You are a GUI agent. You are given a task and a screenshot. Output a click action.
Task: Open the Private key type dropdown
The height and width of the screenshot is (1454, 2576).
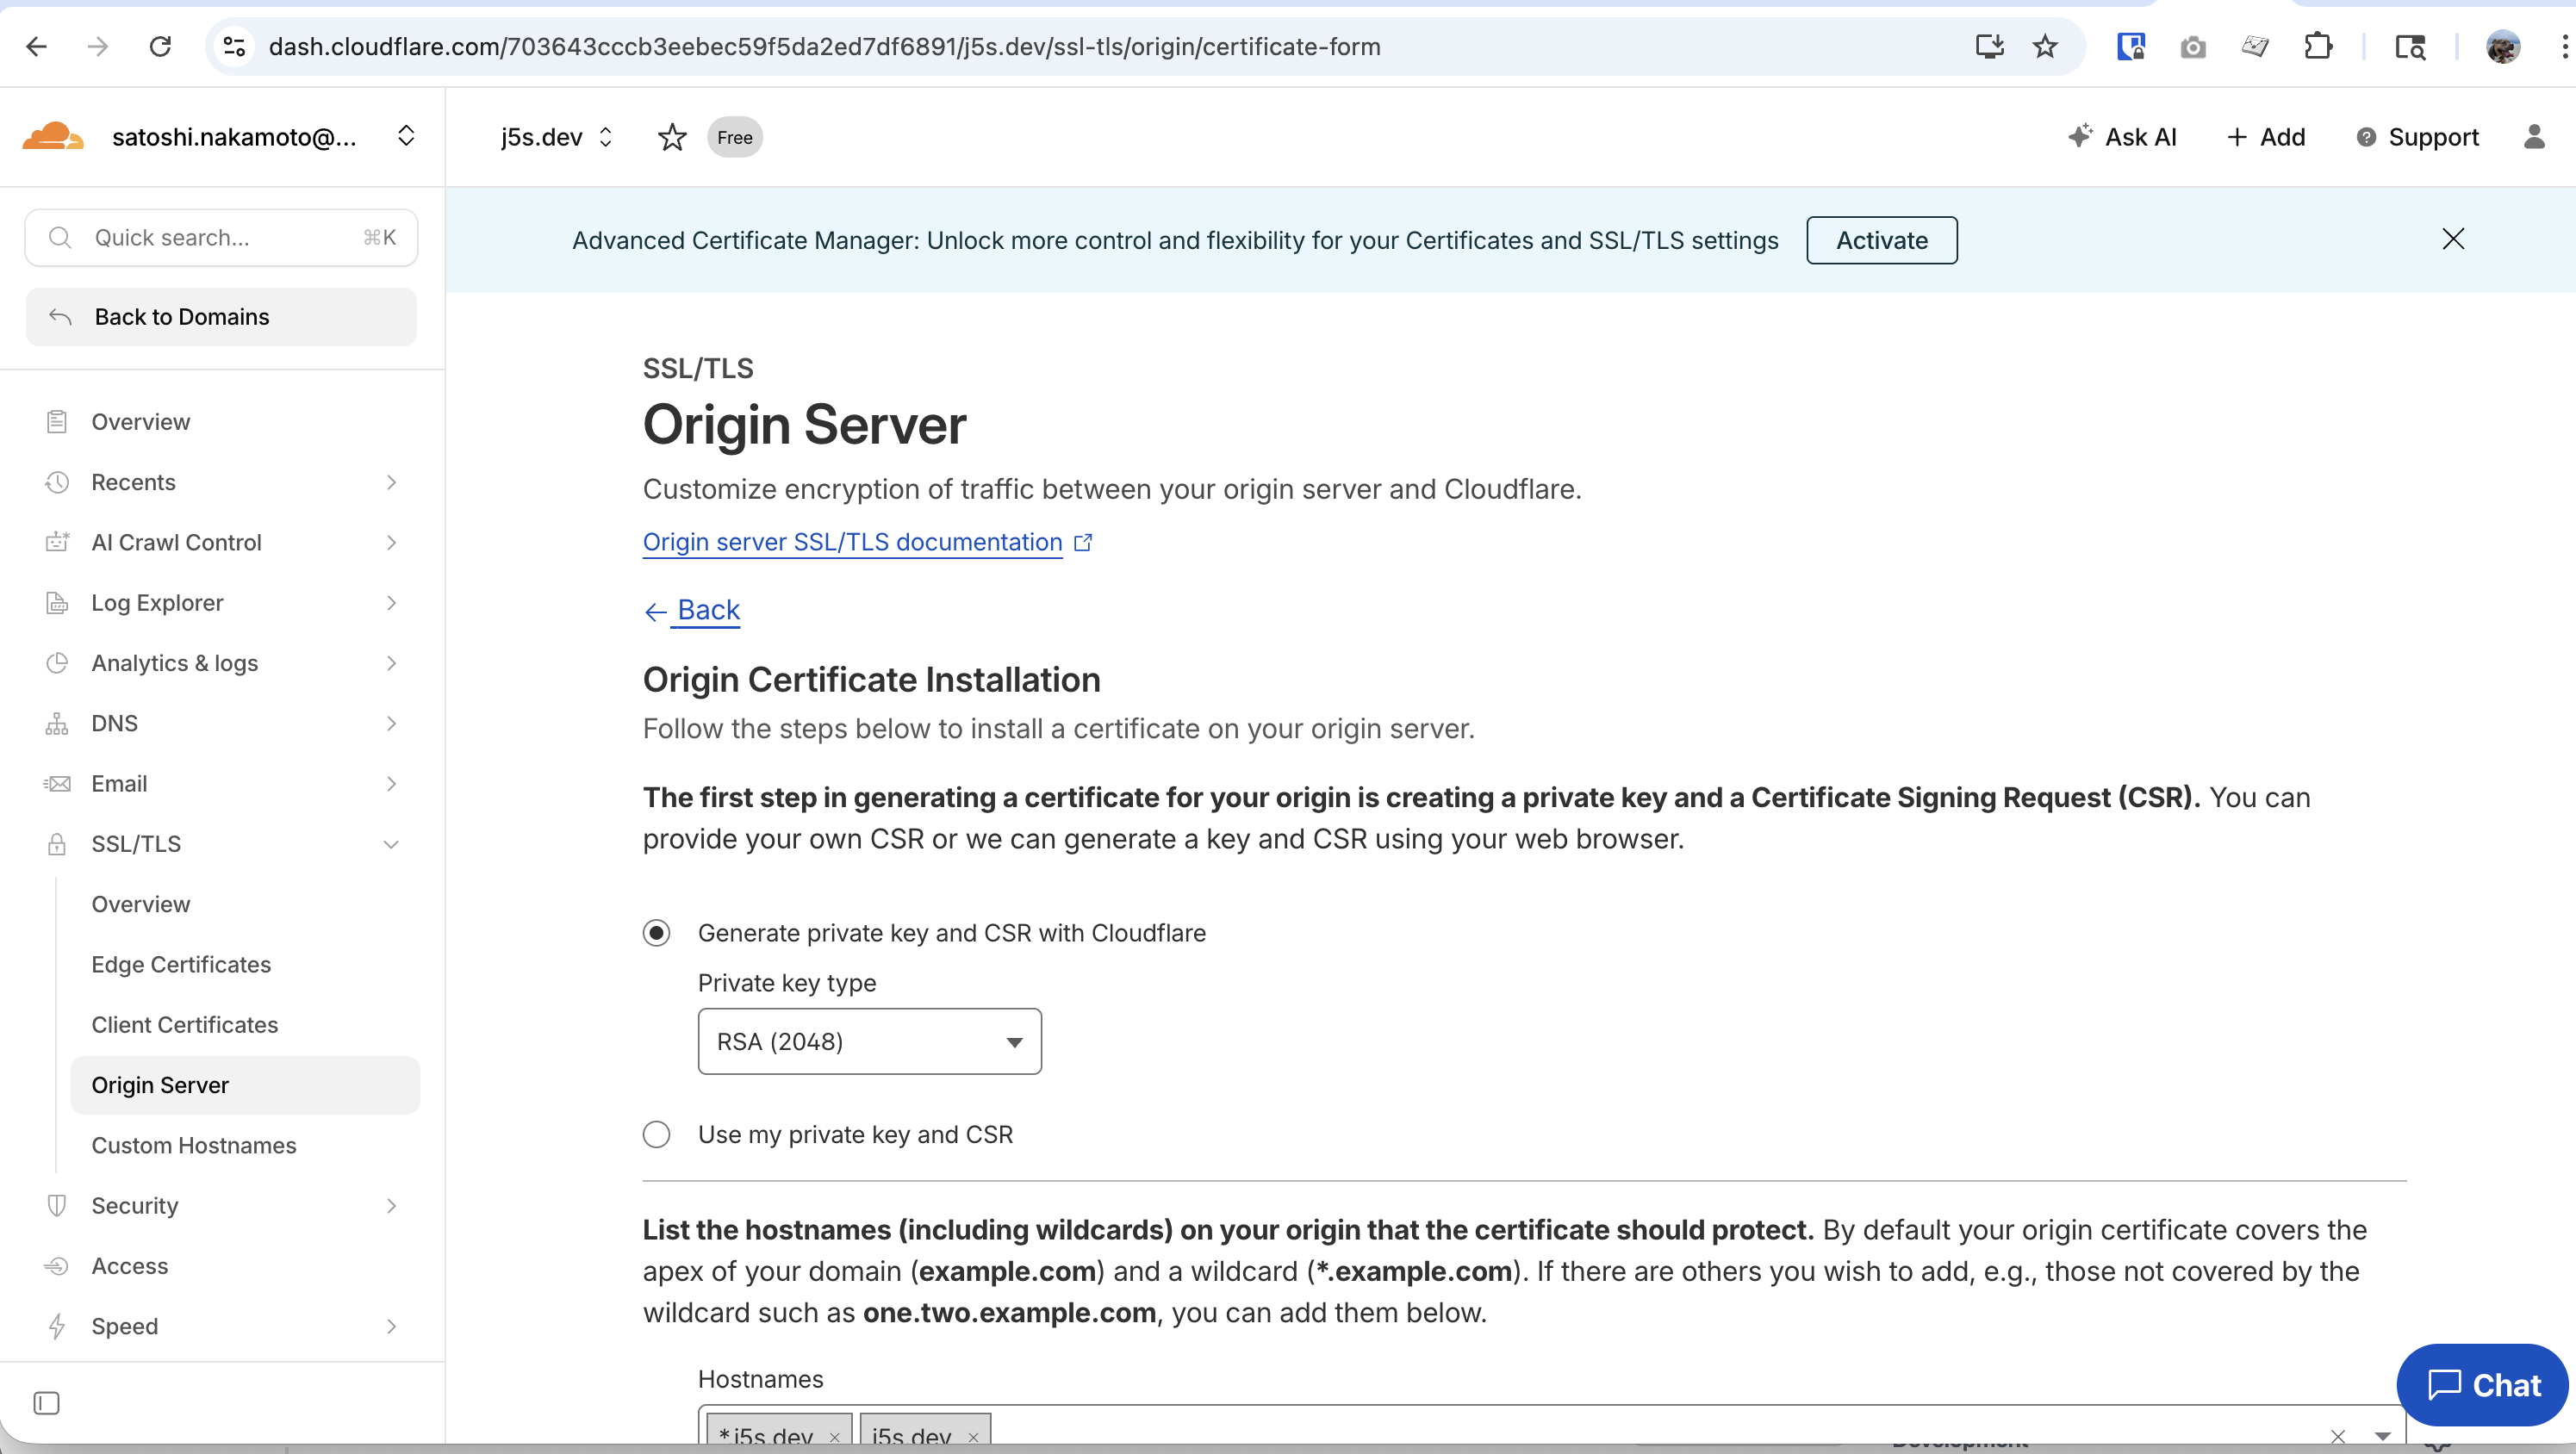pyautogui.click(x=869, y=1041)
